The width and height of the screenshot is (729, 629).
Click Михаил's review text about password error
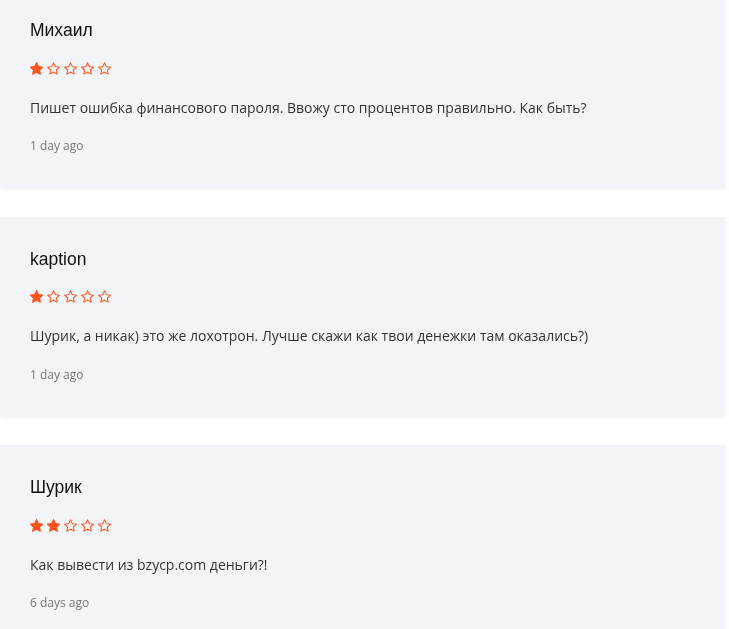coord(308,108)
